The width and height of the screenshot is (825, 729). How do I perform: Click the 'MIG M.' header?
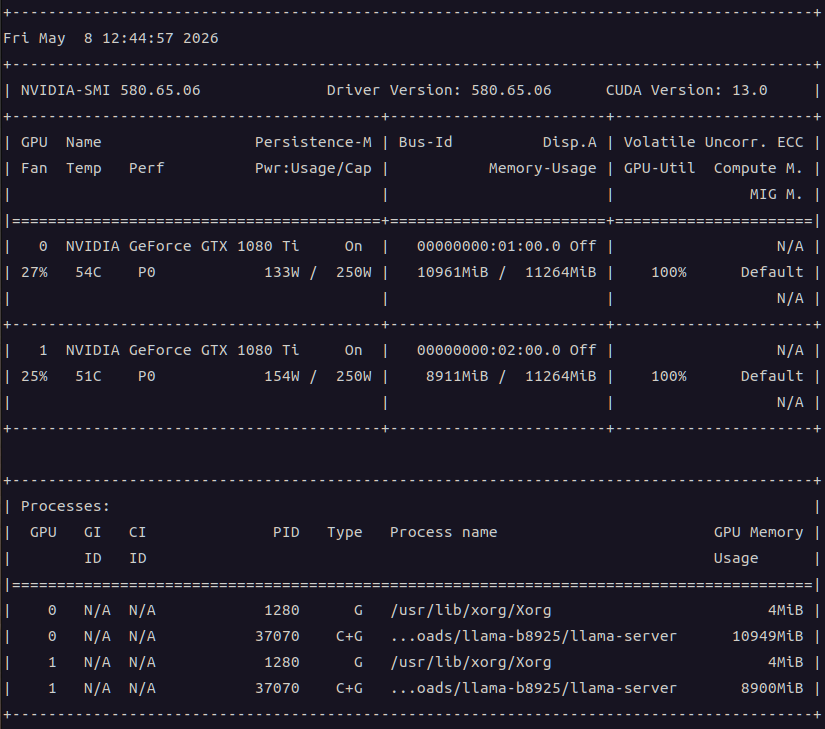click(776, 195)
